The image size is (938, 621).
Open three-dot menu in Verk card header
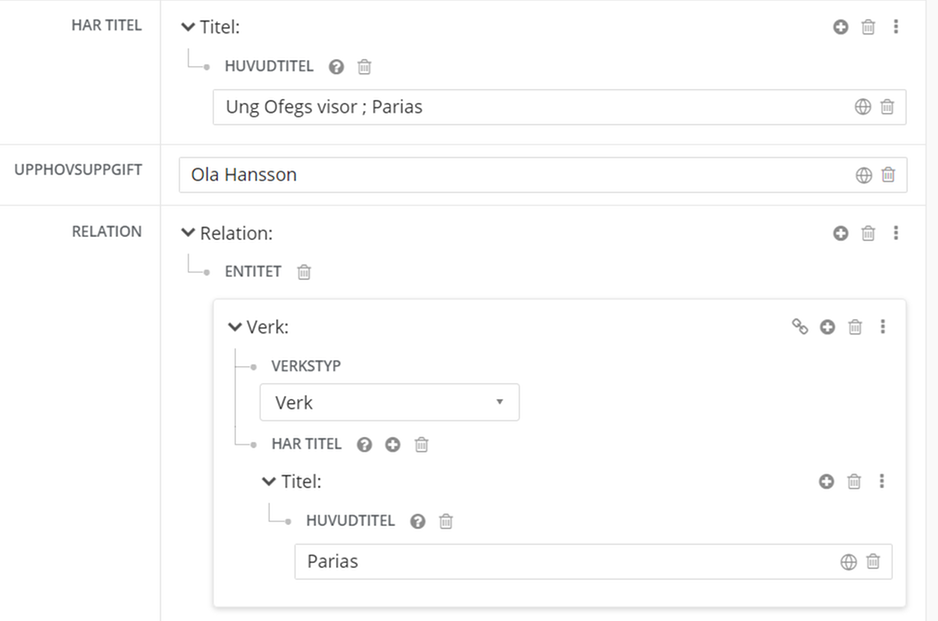coord(882,326)
